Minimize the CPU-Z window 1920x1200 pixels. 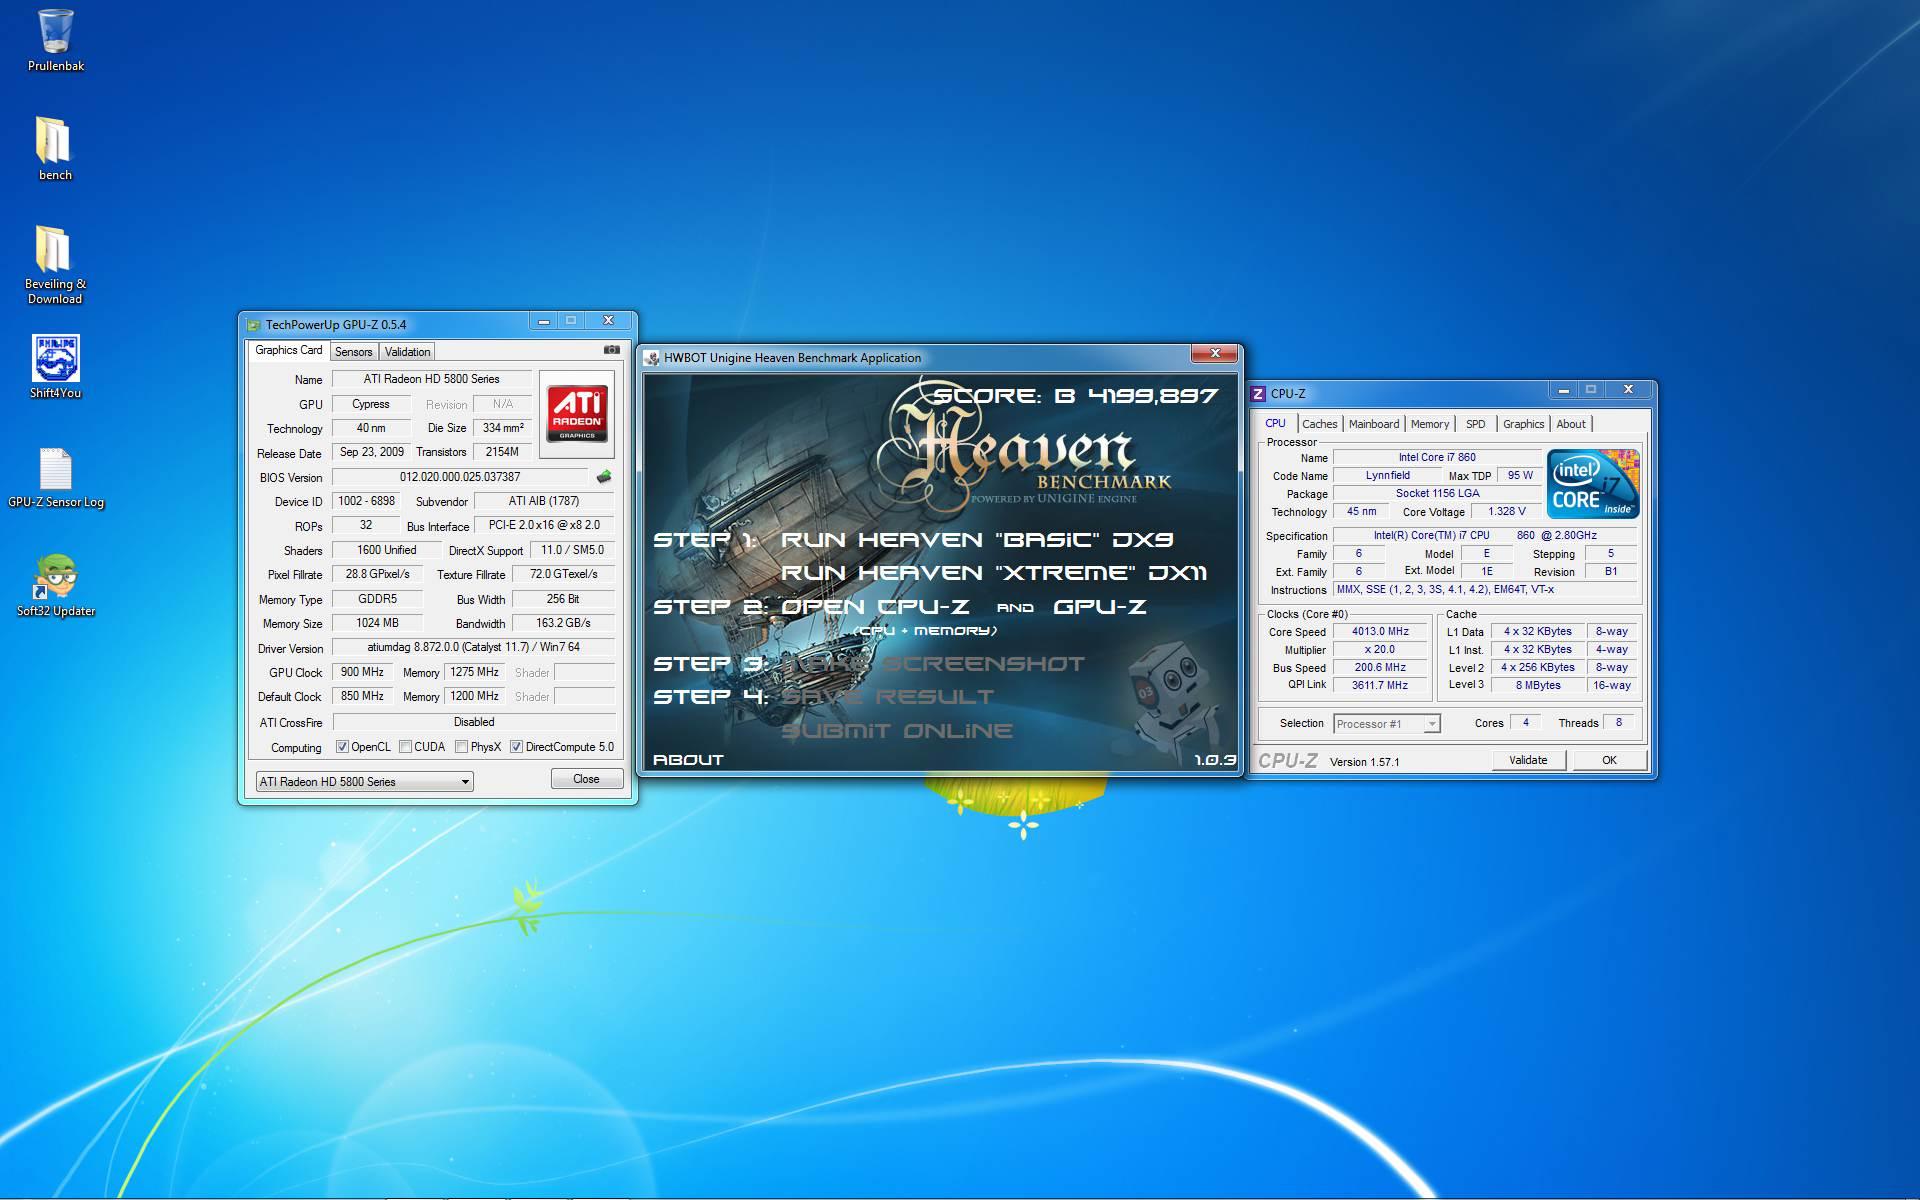(1563, 390)
